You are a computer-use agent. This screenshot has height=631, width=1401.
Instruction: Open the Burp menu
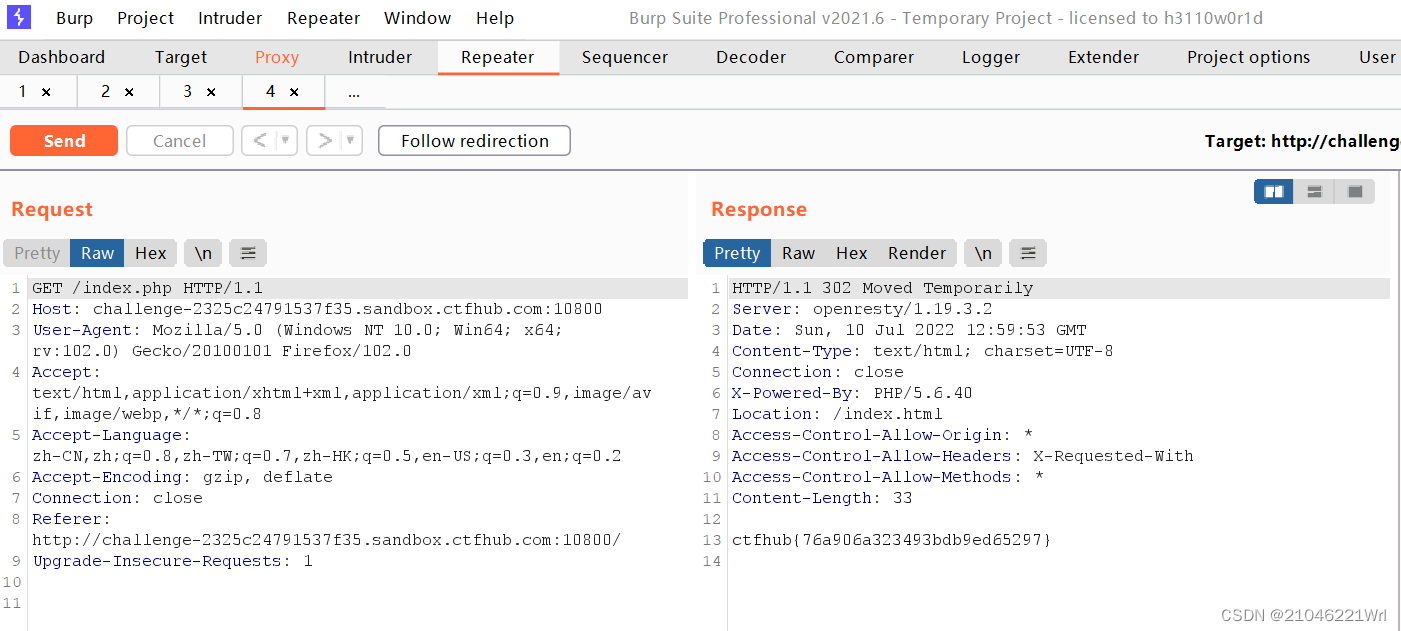click(x=74, y=18)
